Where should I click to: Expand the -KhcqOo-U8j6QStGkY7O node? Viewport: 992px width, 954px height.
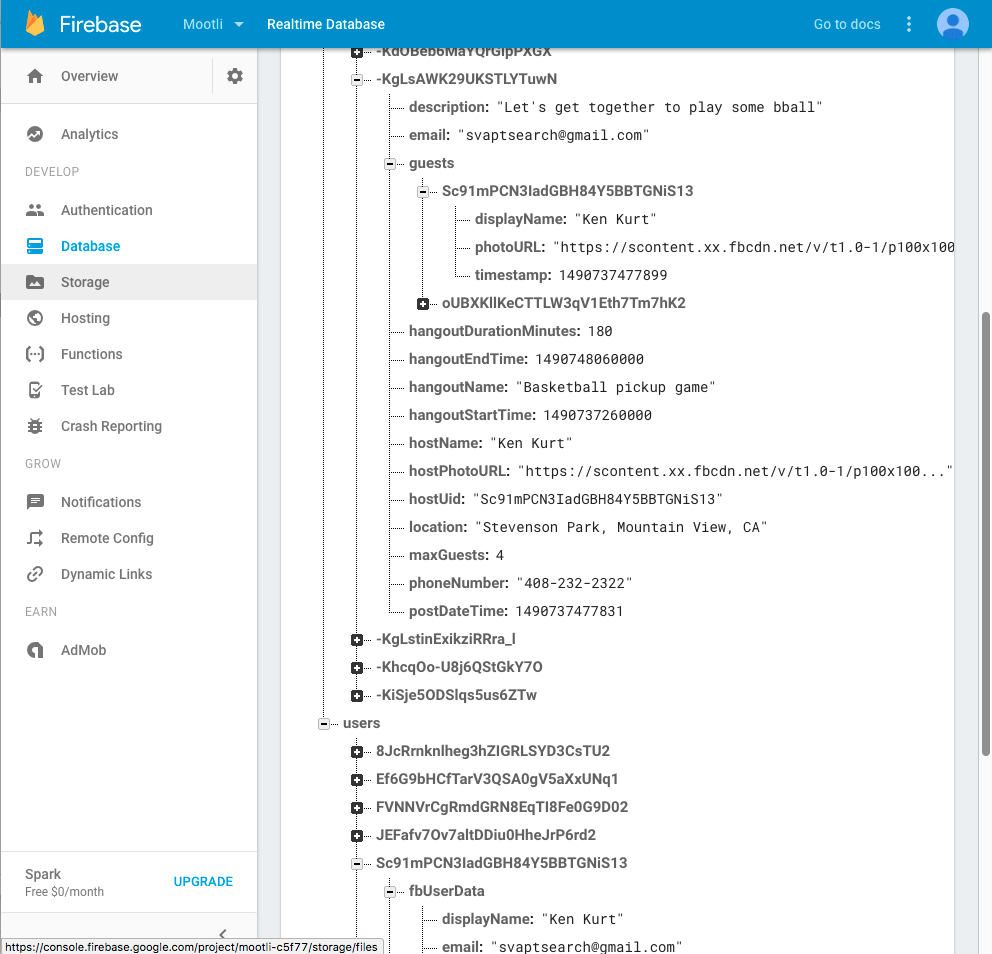pyautogui.click(x=356, y=666)
